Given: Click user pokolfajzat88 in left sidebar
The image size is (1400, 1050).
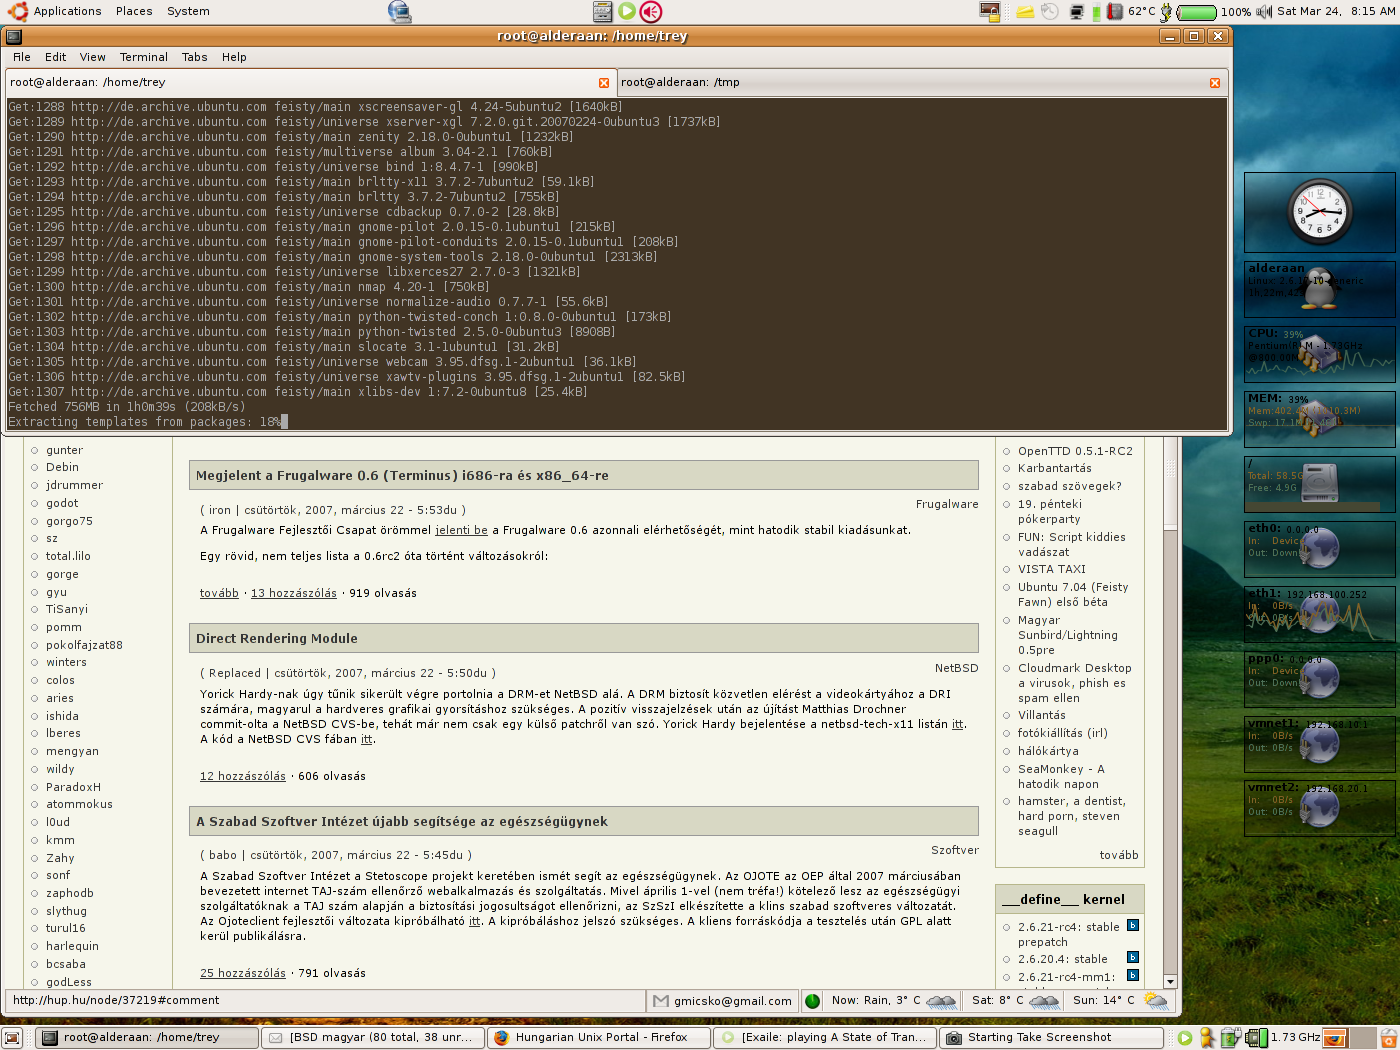Looking at the screenshot, I should [x=84, y=645].
